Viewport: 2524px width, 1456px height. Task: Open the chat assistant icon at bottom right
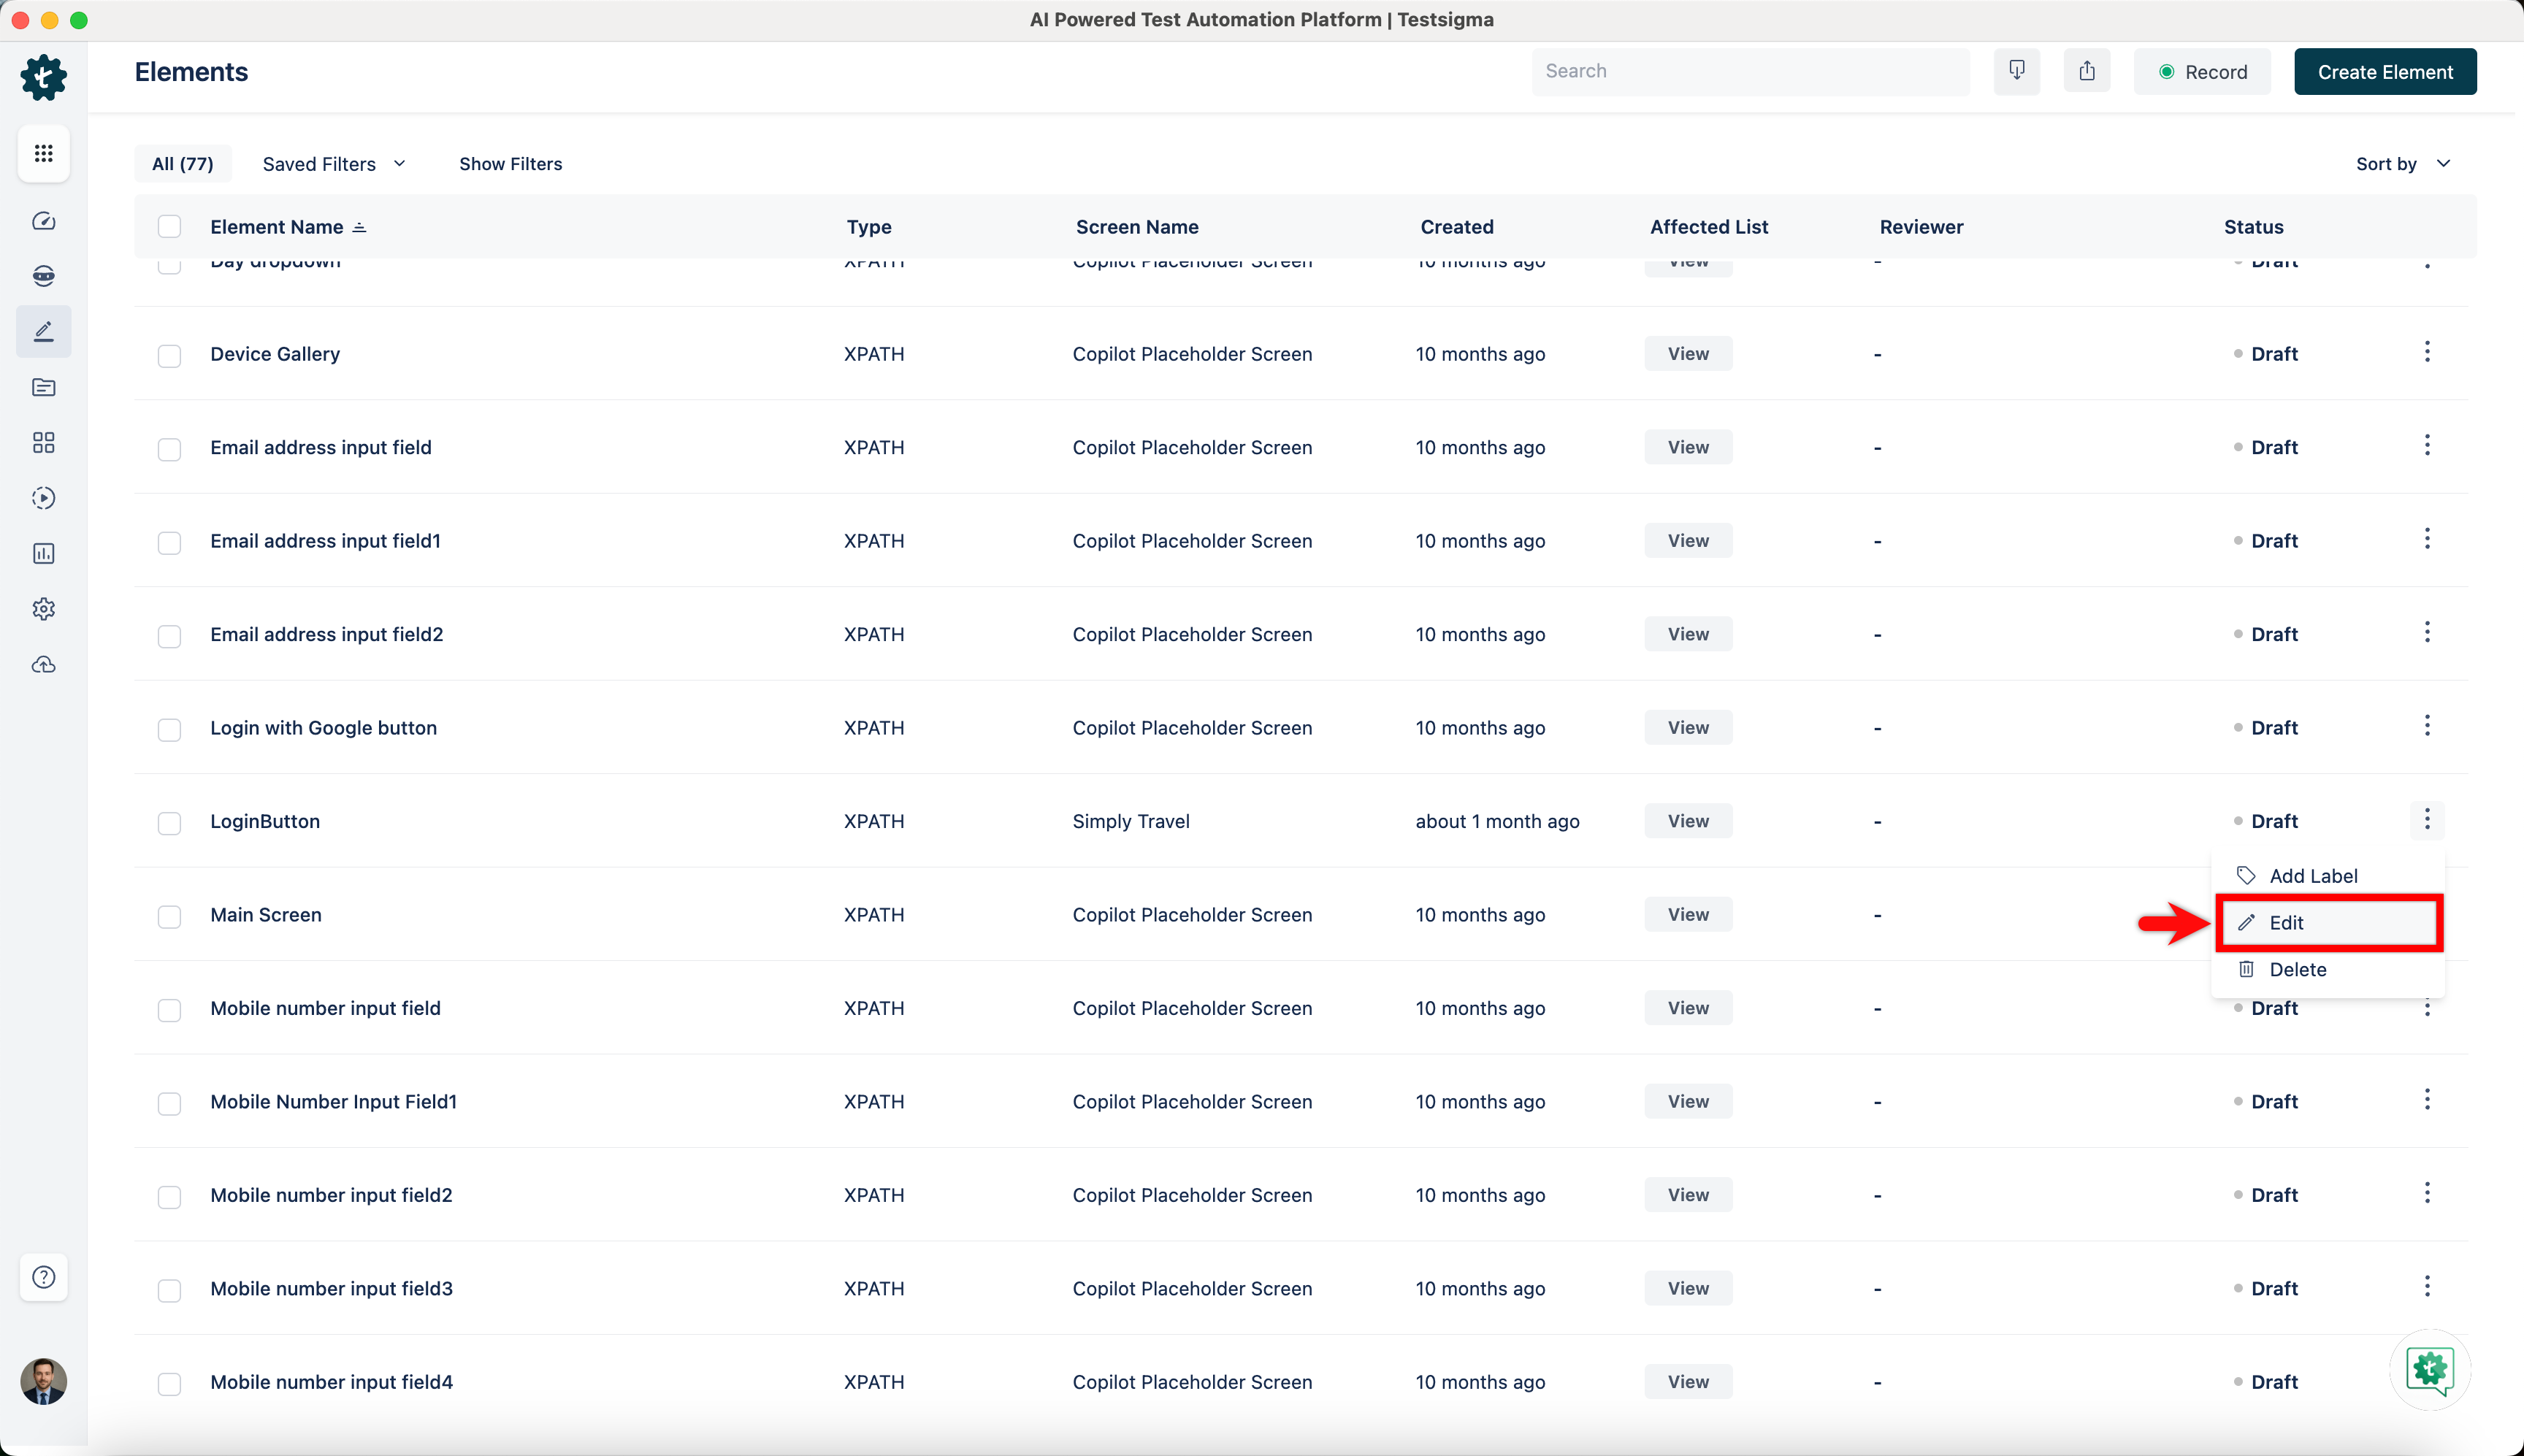pos(2429,1369)
